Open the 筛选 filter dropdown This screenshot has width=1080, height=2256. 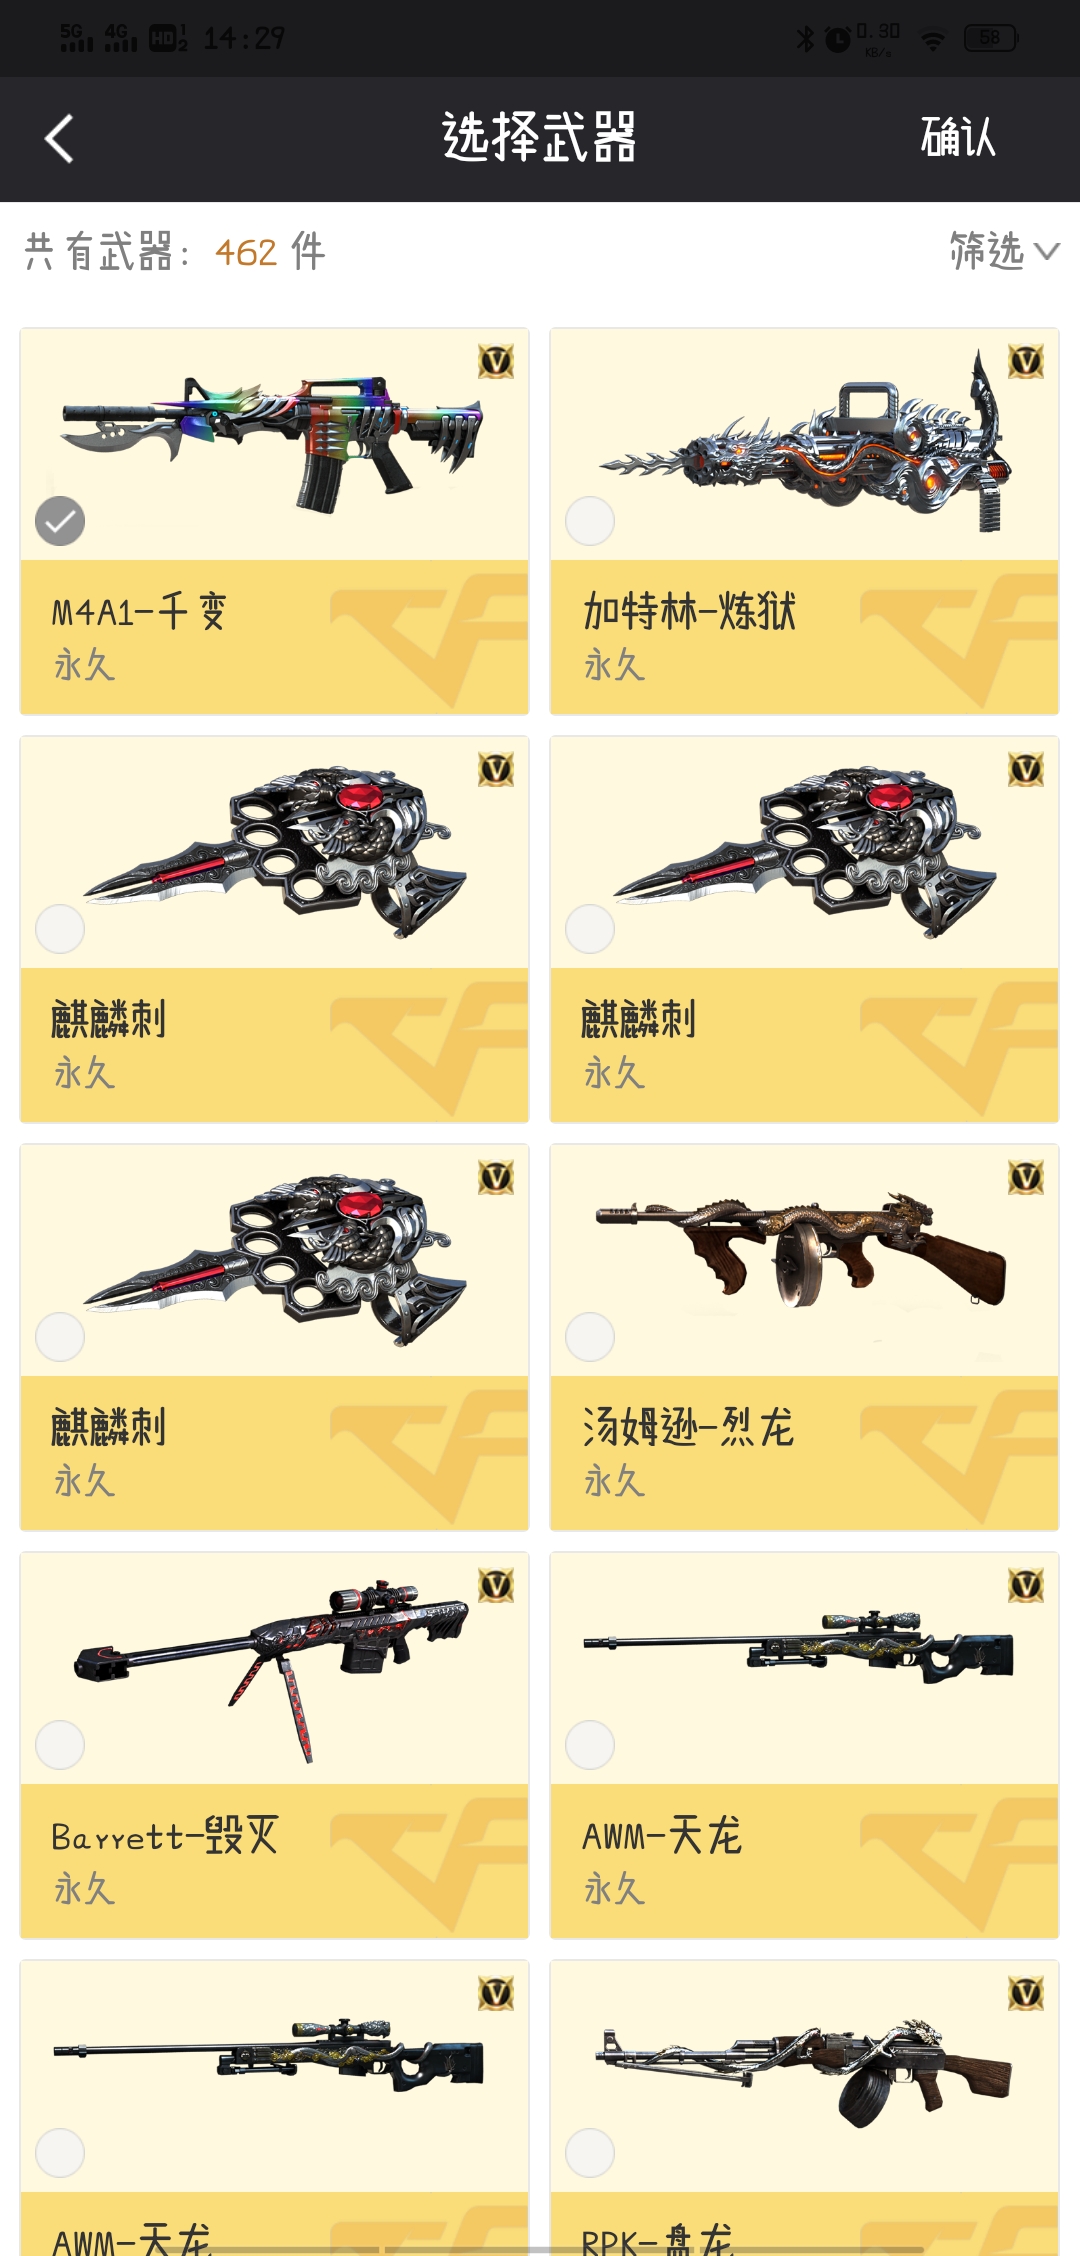pos(1004,251)
